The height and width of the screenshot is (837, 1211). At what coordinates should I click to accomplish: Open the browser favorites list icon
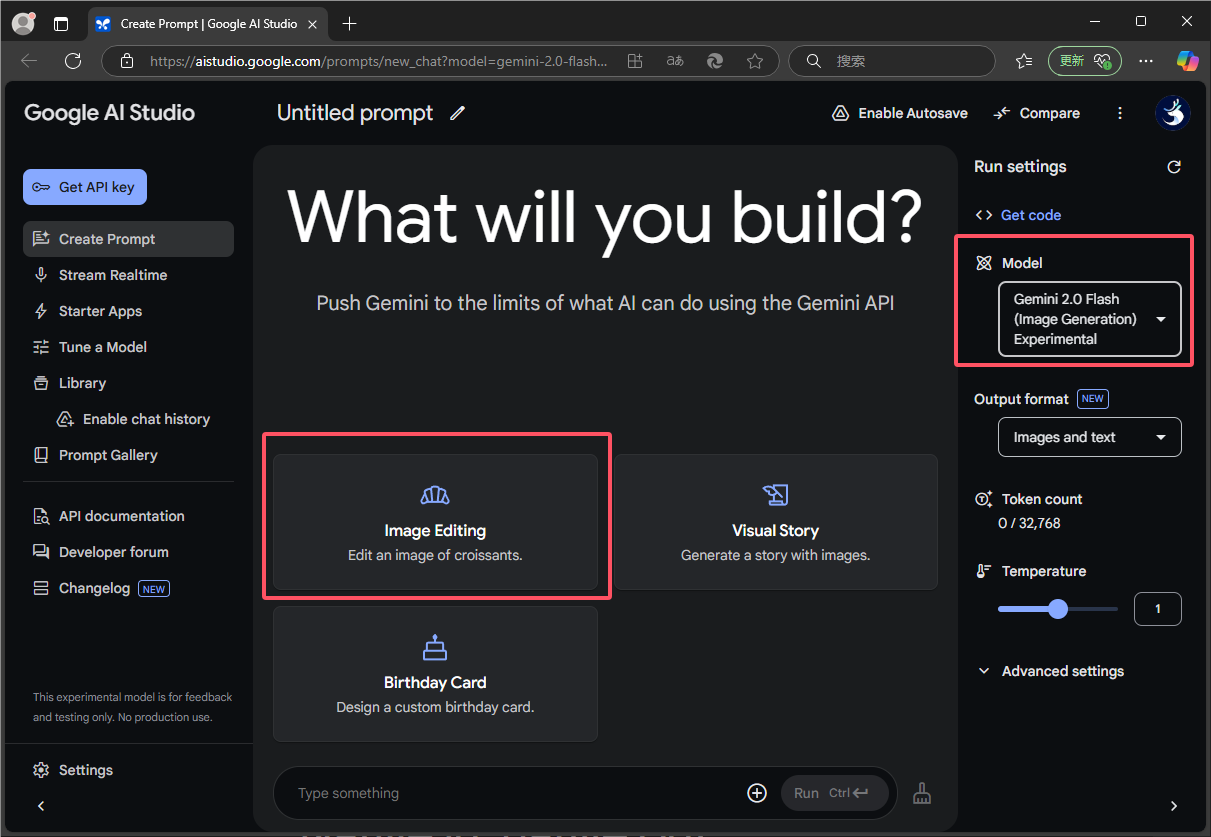[x=1023, y=61]
